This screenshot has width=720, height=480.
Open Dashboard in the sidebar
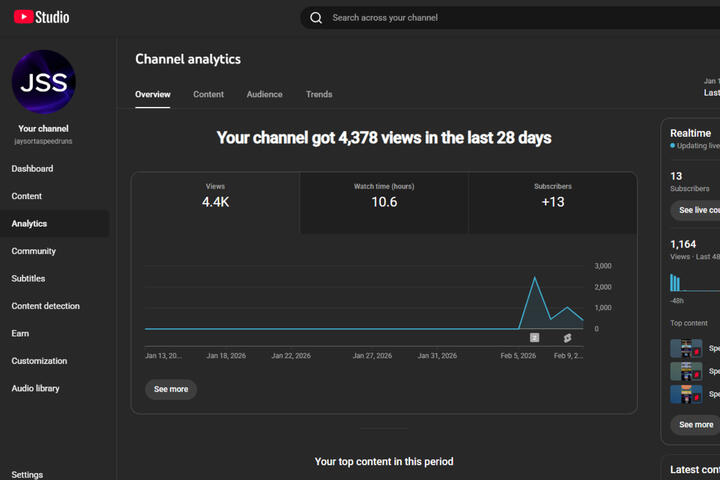32,169
